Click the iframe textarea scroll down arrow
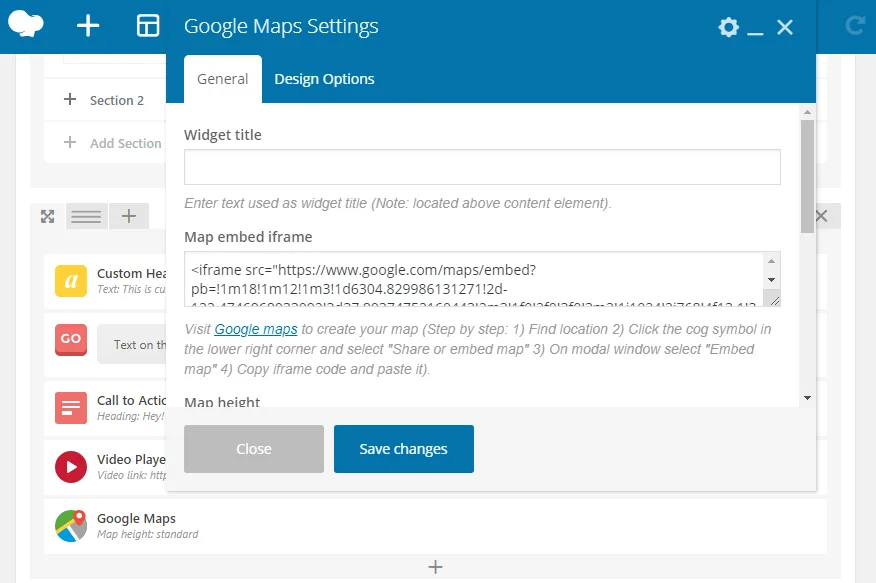Screen dimensions: 876x583 pyautogui.click(x=772, y=280)
